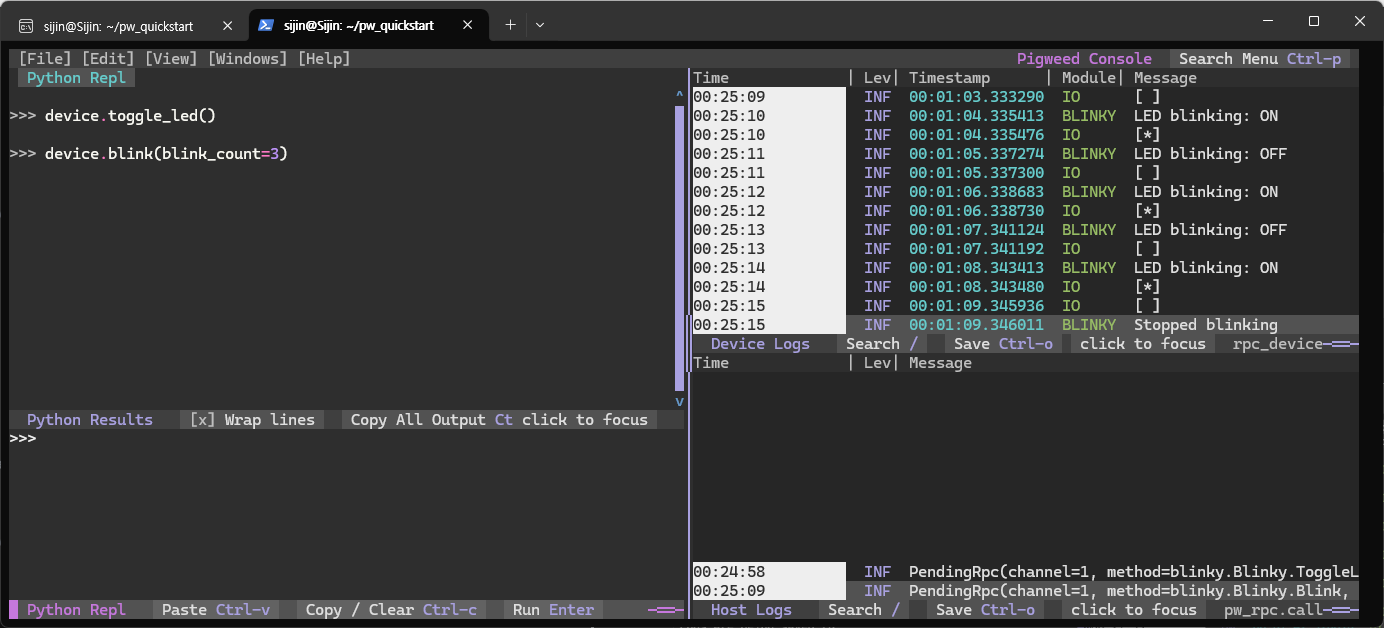Select host log PendingRpc Blinky.Blink row

tap(1025, 591)
